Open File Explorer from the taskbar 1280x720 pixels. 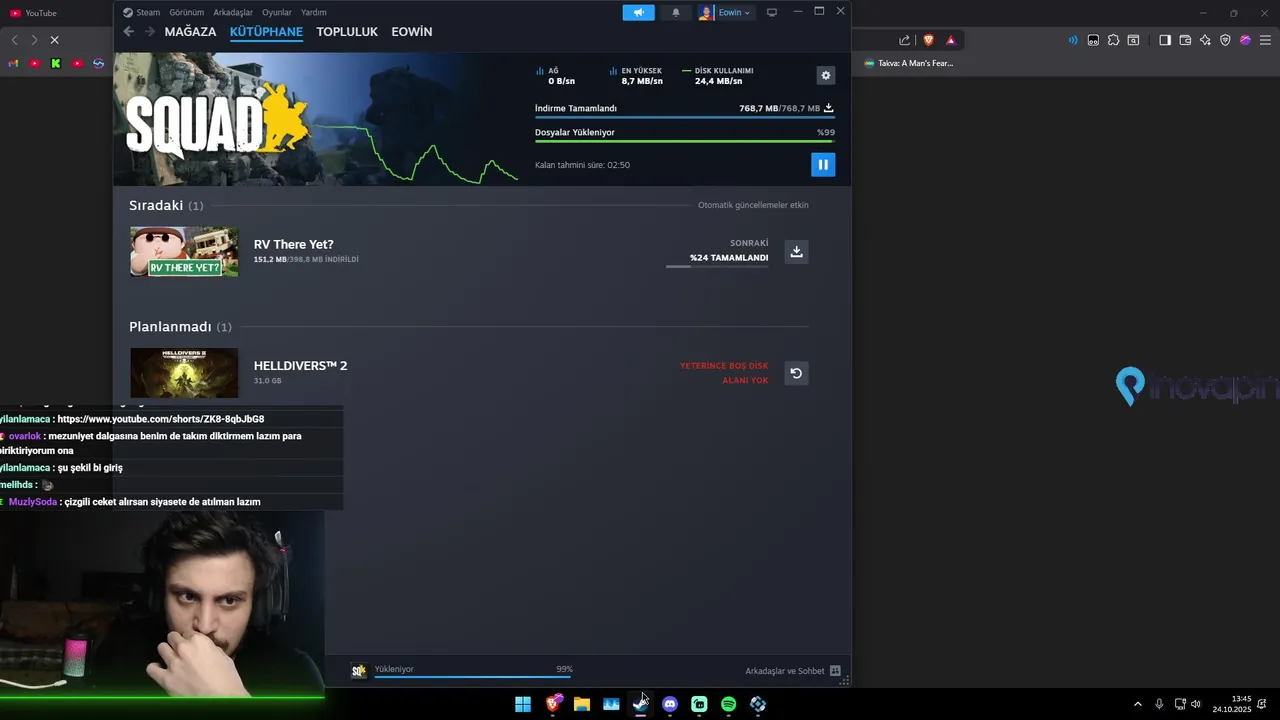[x=582, y=704]
